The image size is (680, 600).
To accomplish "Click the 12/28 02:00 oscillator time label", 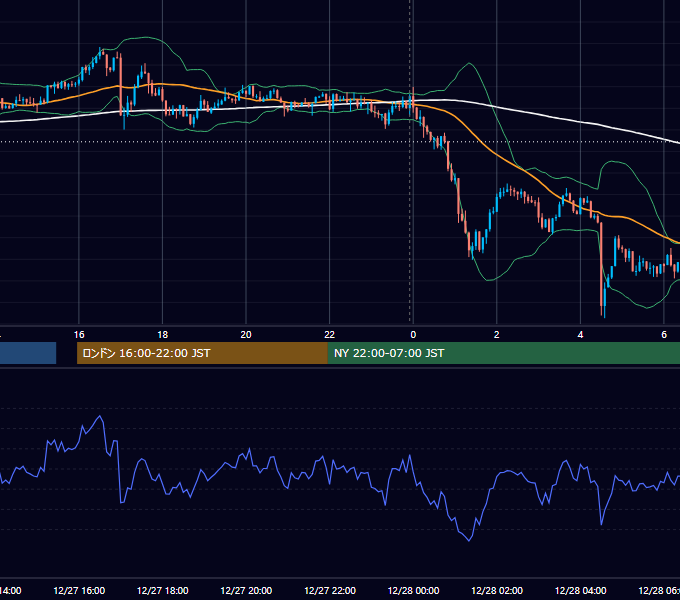I will 497,590.
